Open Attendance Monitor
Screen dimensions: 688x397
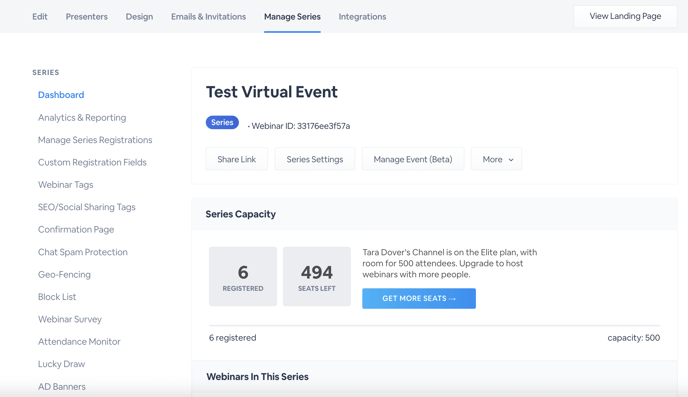[x=79, y=342]
